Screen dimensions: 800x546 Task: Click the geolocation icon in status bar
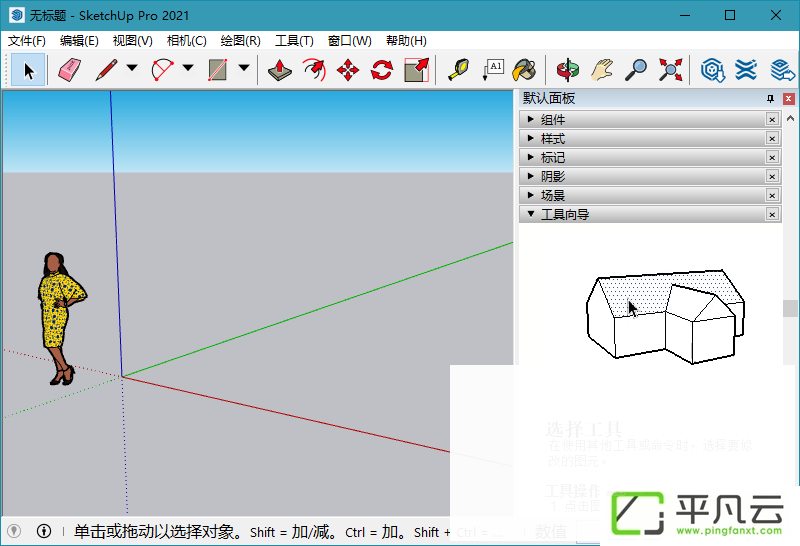pos(14,531)
